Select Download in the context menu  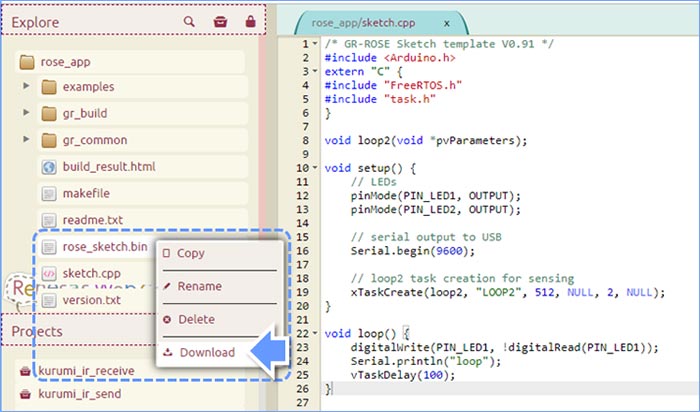205,352
